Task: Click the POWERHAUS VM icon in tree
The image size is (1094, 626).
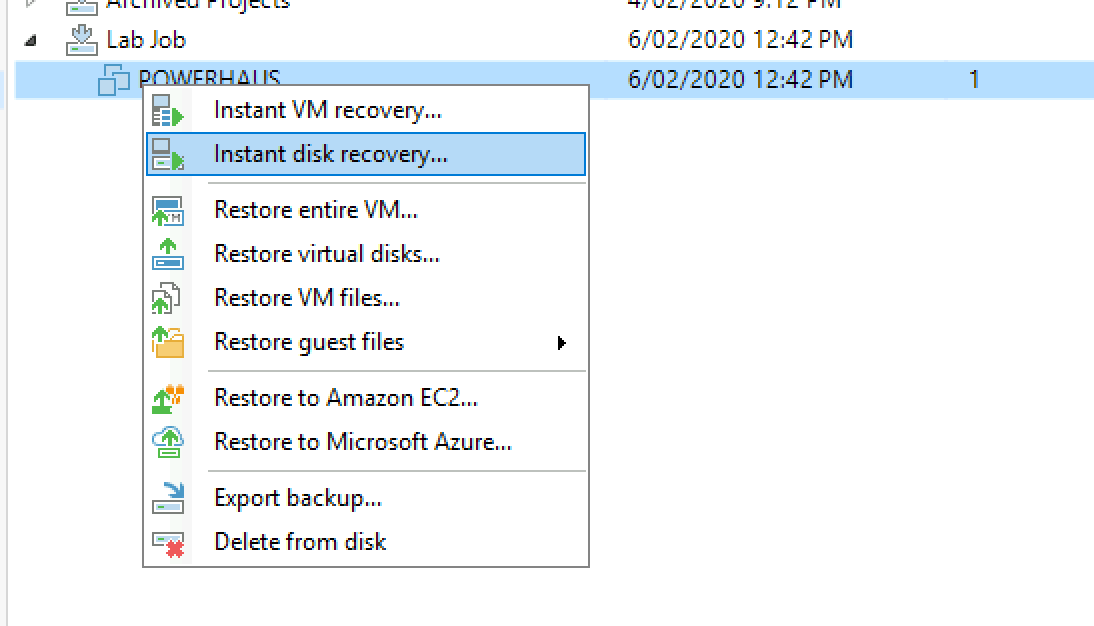Action: [114, 80]
